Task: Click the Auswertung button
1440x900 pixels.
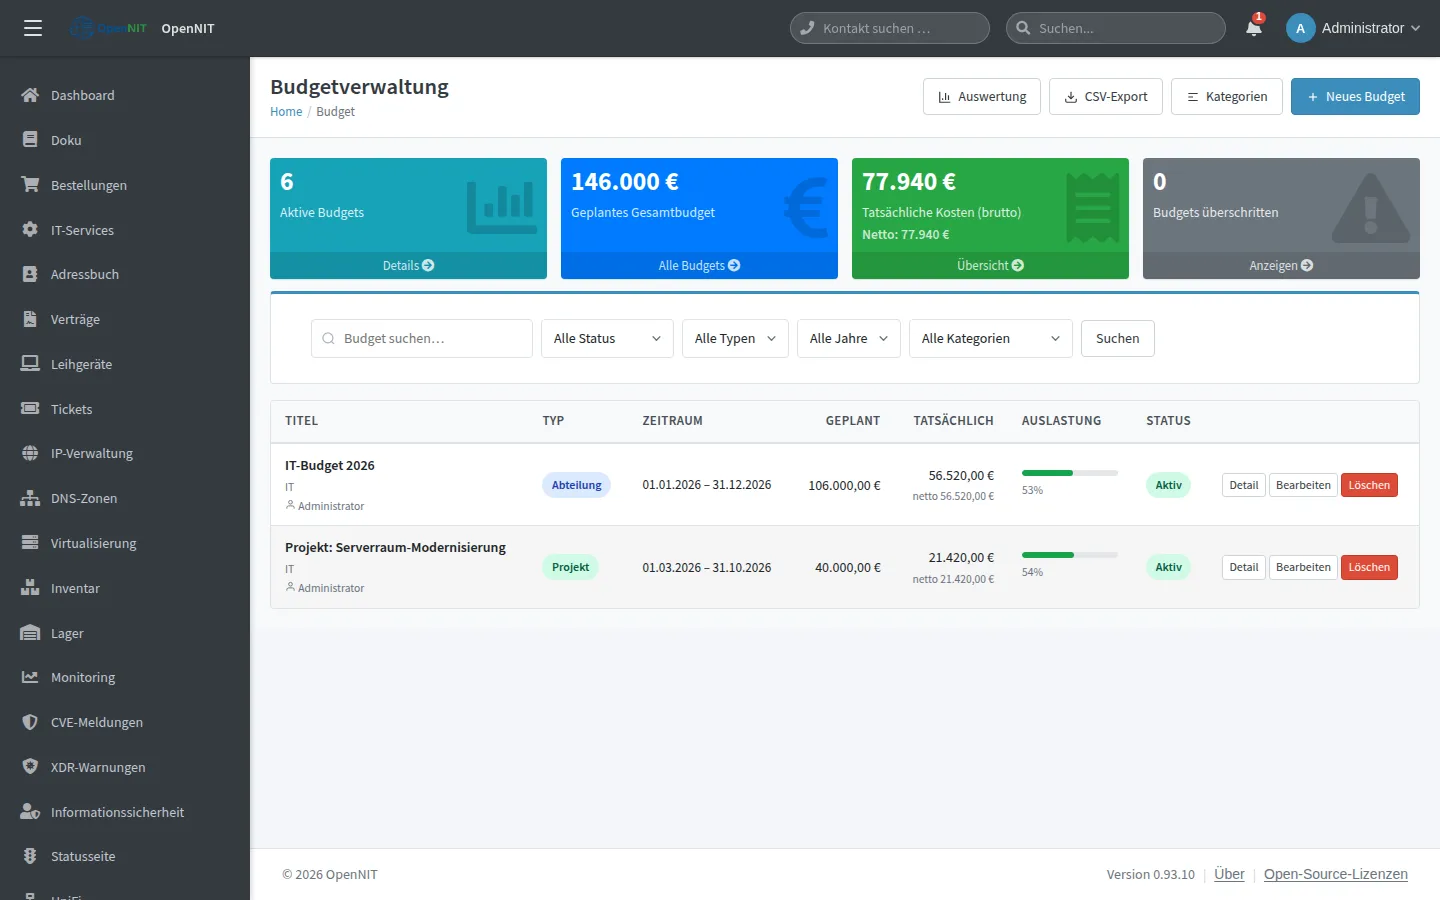Action: tap(982, 97)
